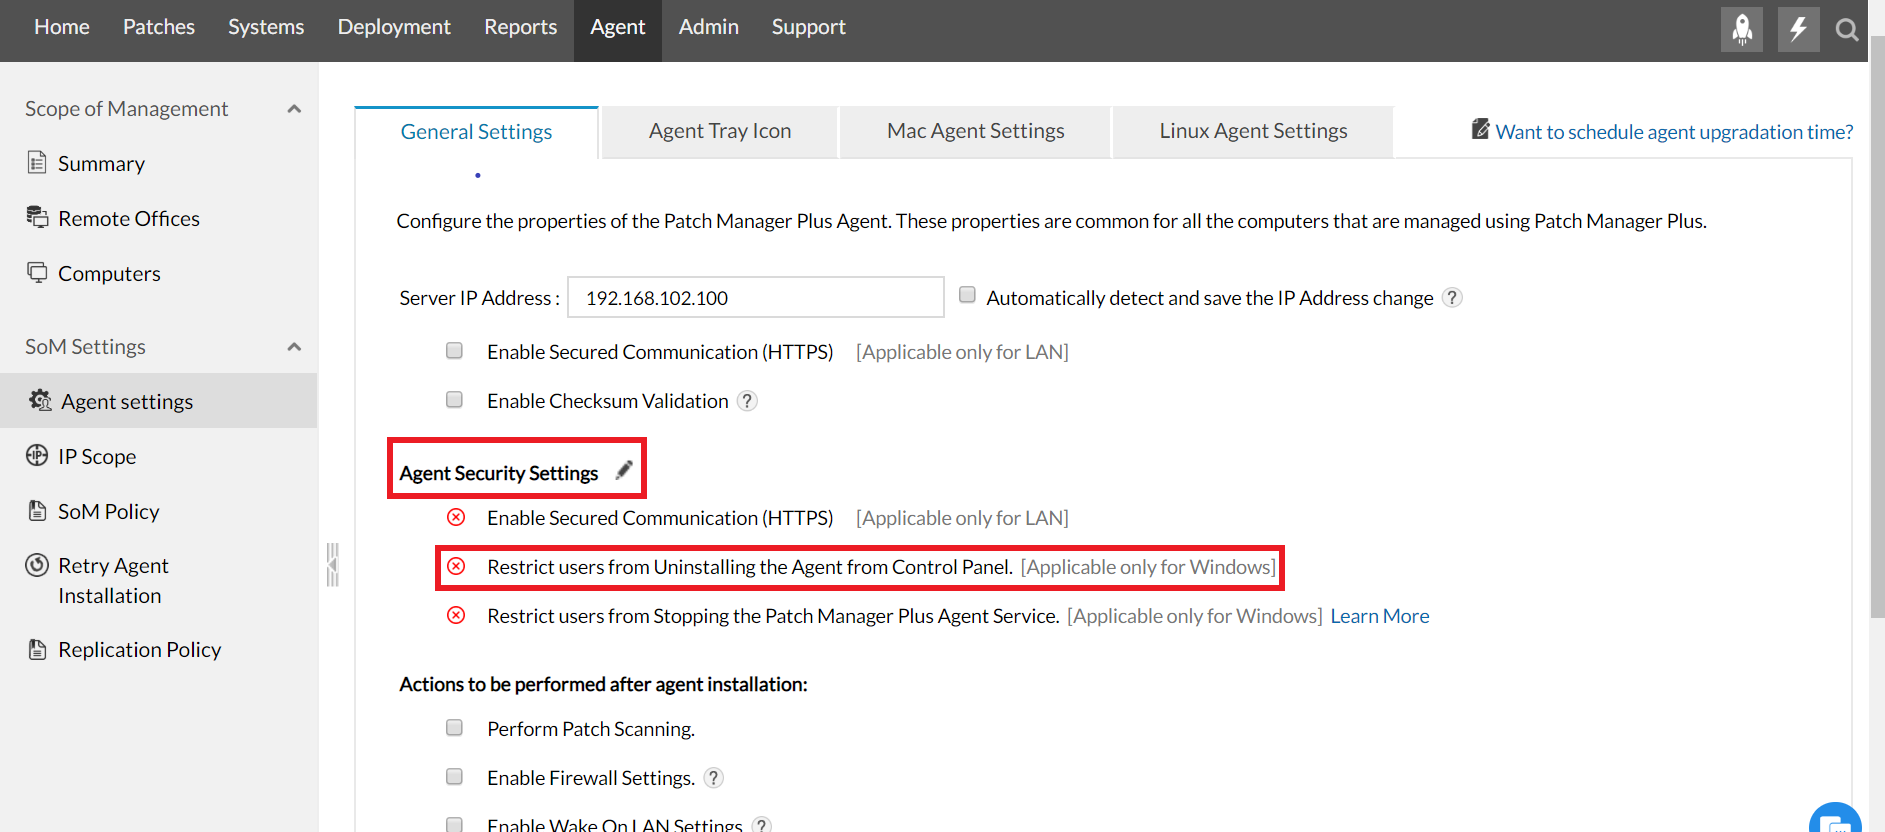This screenshot has width=1885, height=832.
Task: Collapse the SoM Settings section
Action: pyautogui.click(x=294, y=347)
